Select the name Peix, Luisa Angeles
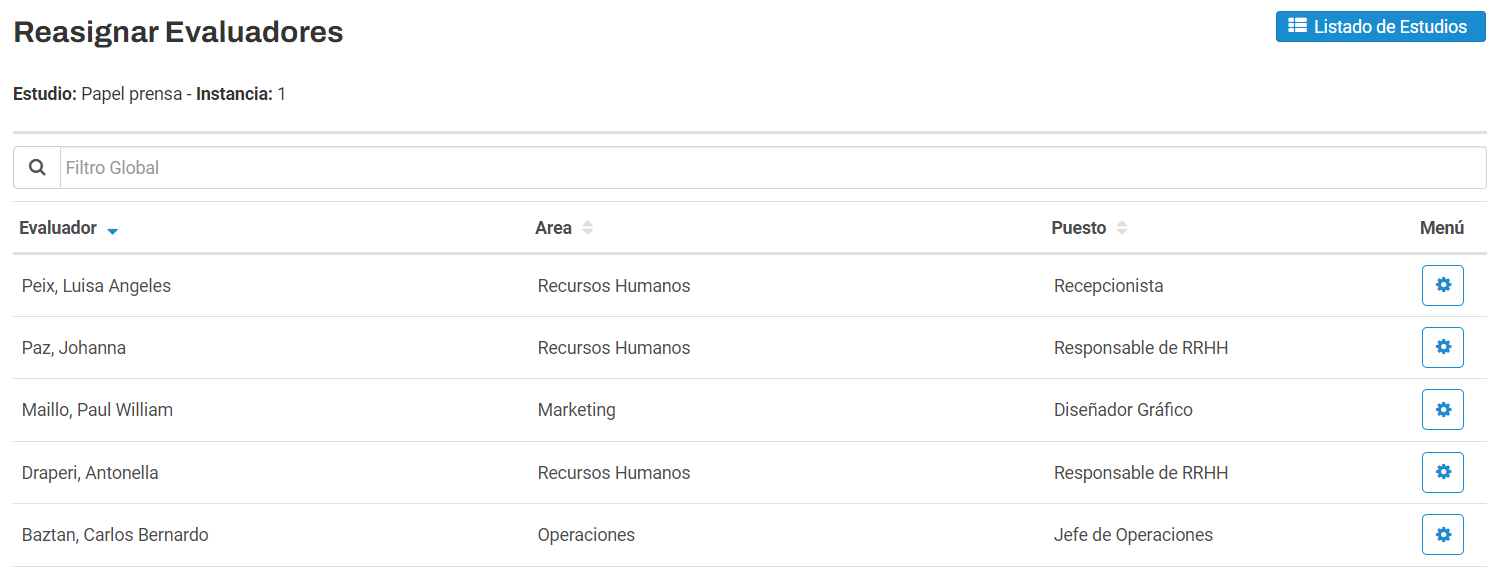 96,286
